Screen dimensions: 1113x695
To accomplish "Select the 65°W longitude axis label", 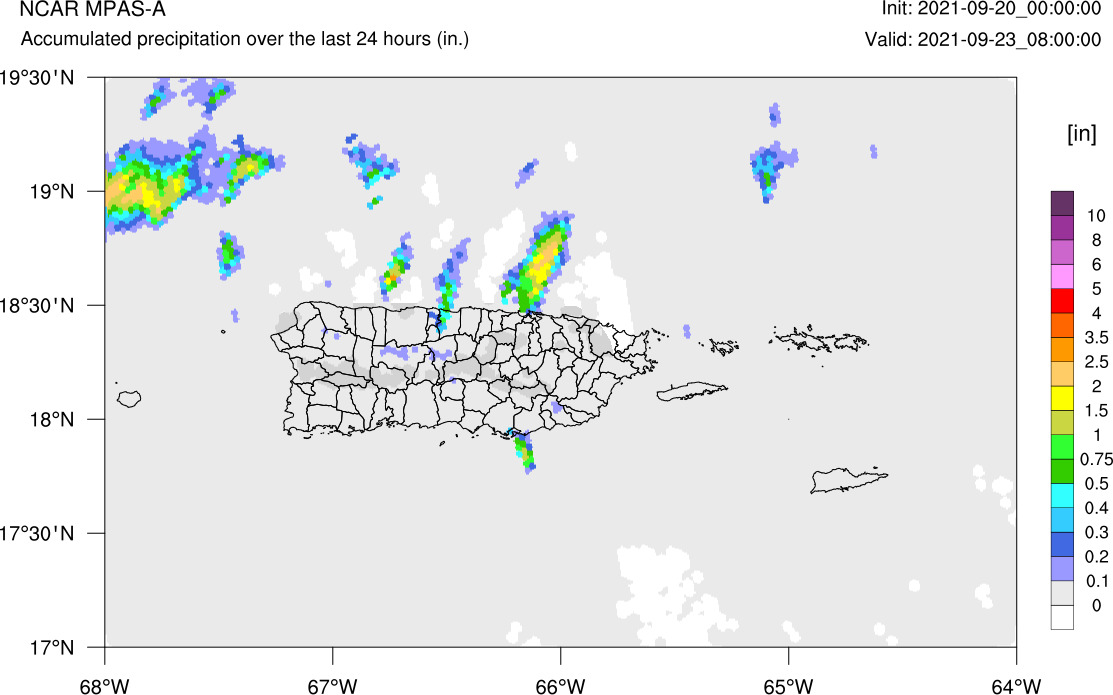I will 789,686.
